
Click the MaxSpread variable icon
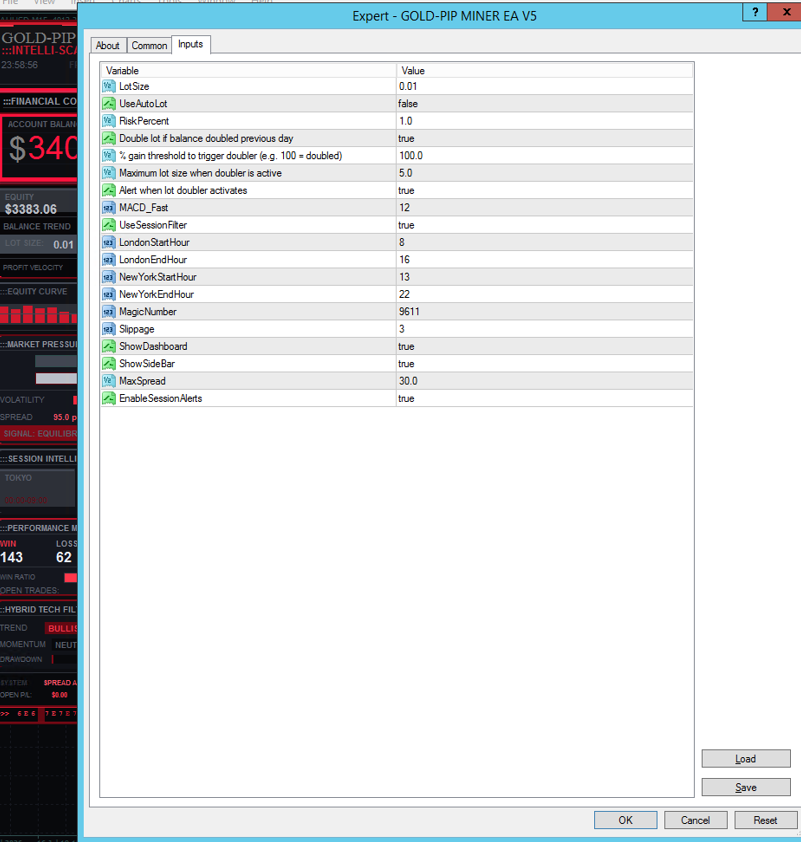109,381
